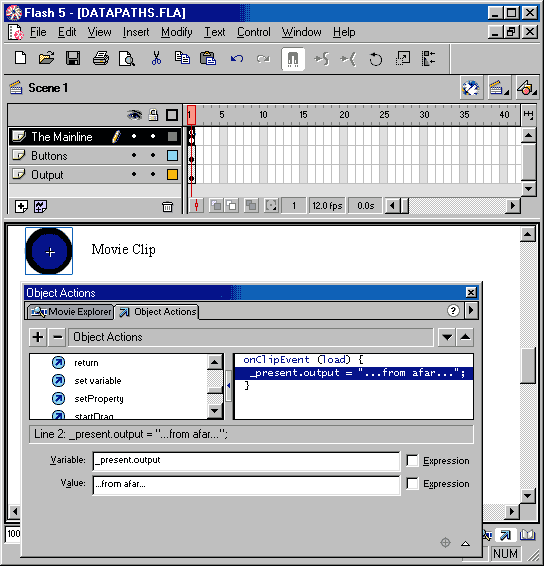
Task: Toggle visibility dot of Buttons layer
Action: 134,156
